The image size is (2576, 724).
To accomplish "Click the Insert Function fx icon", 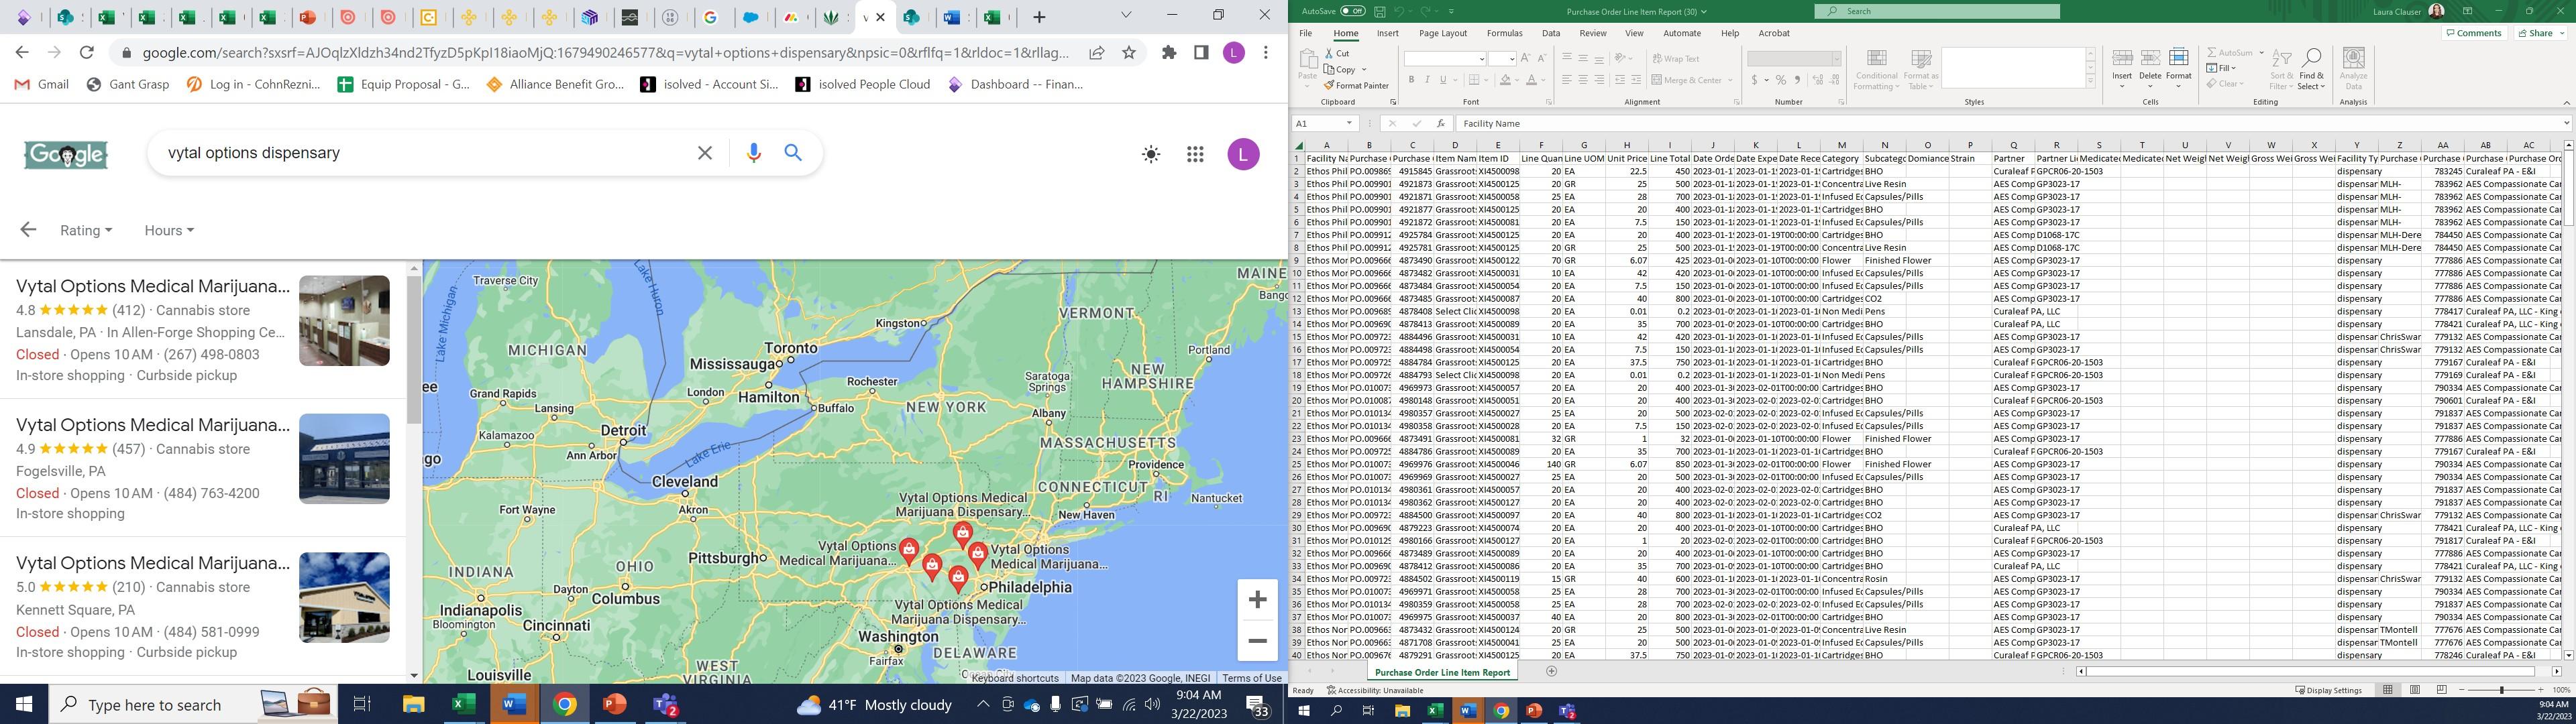I will (x=1440, y=123).
